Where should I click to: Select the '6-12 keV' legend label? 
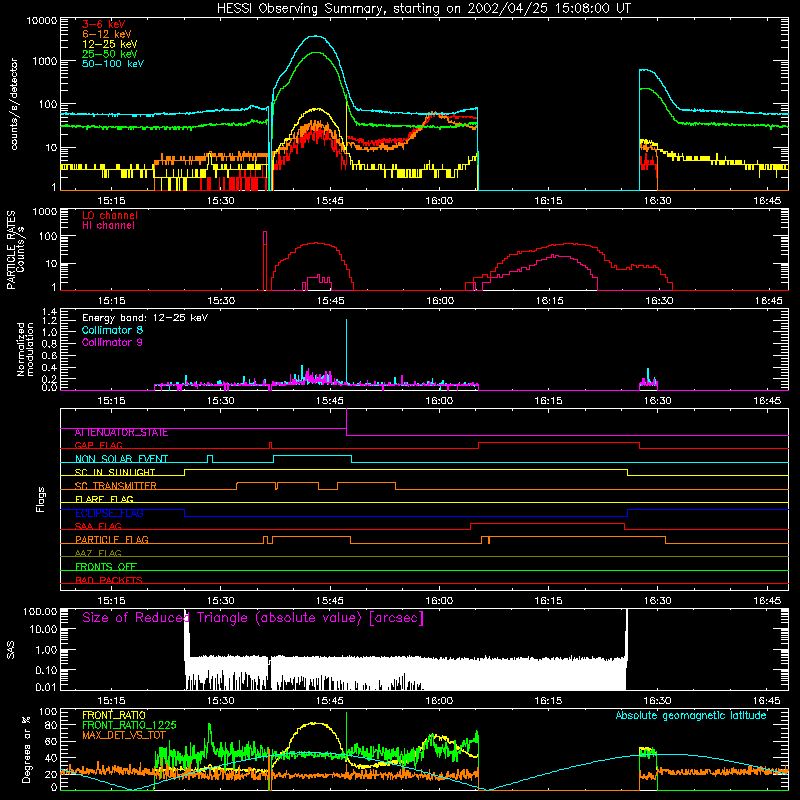pos(107,34)
